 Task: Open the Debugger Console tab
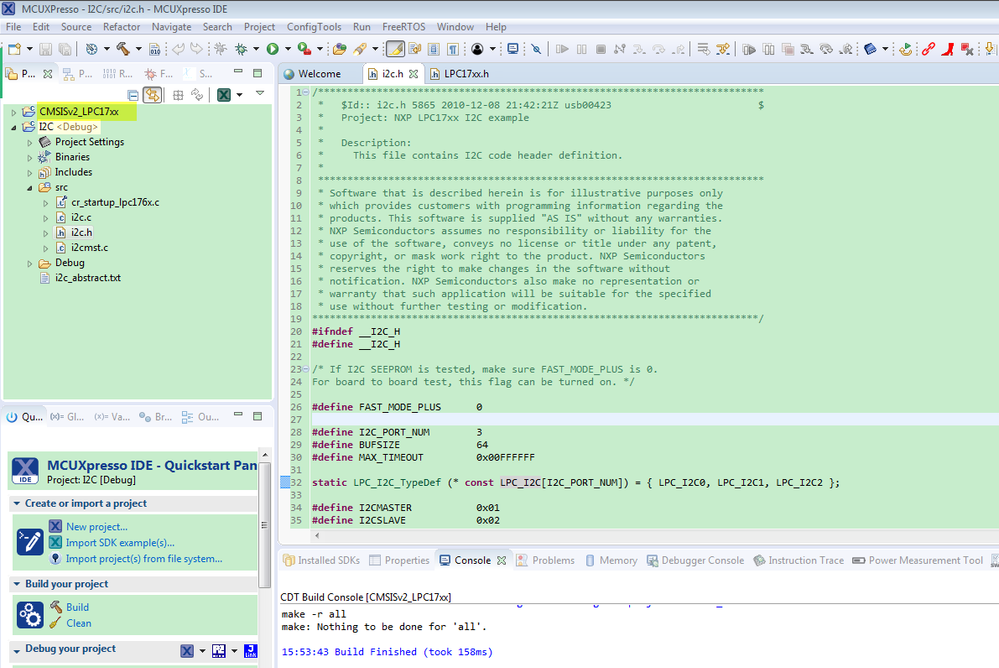[695, 560]
